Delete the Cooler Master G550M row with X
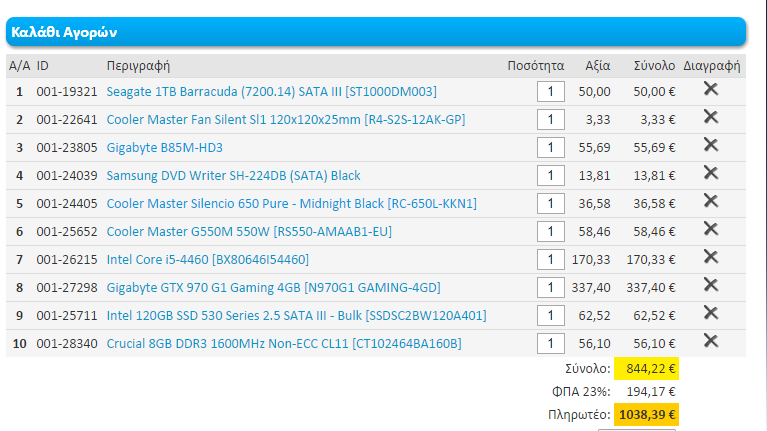The width and height of the screenshot is (767, 431). pos(711,229)
